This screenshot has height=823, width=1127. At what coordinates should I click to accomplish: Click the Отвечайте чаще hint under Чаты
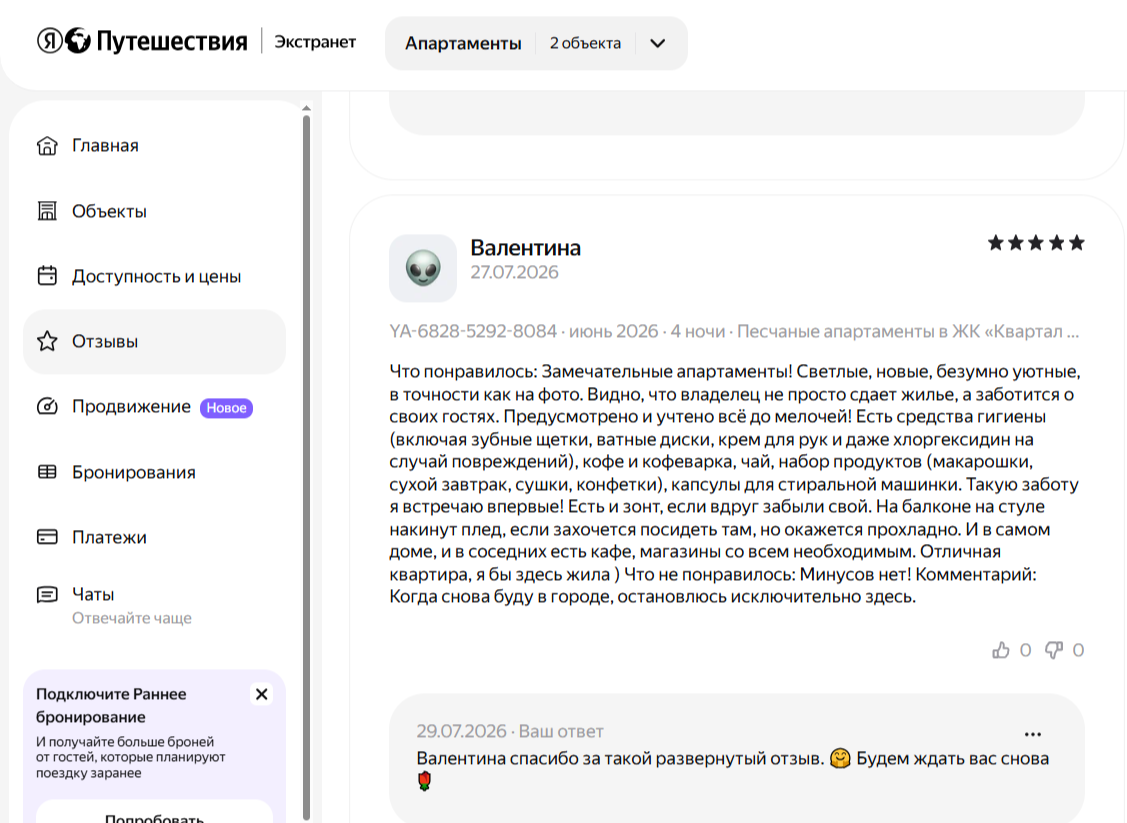pyautogui.click(x=132, y=618)
